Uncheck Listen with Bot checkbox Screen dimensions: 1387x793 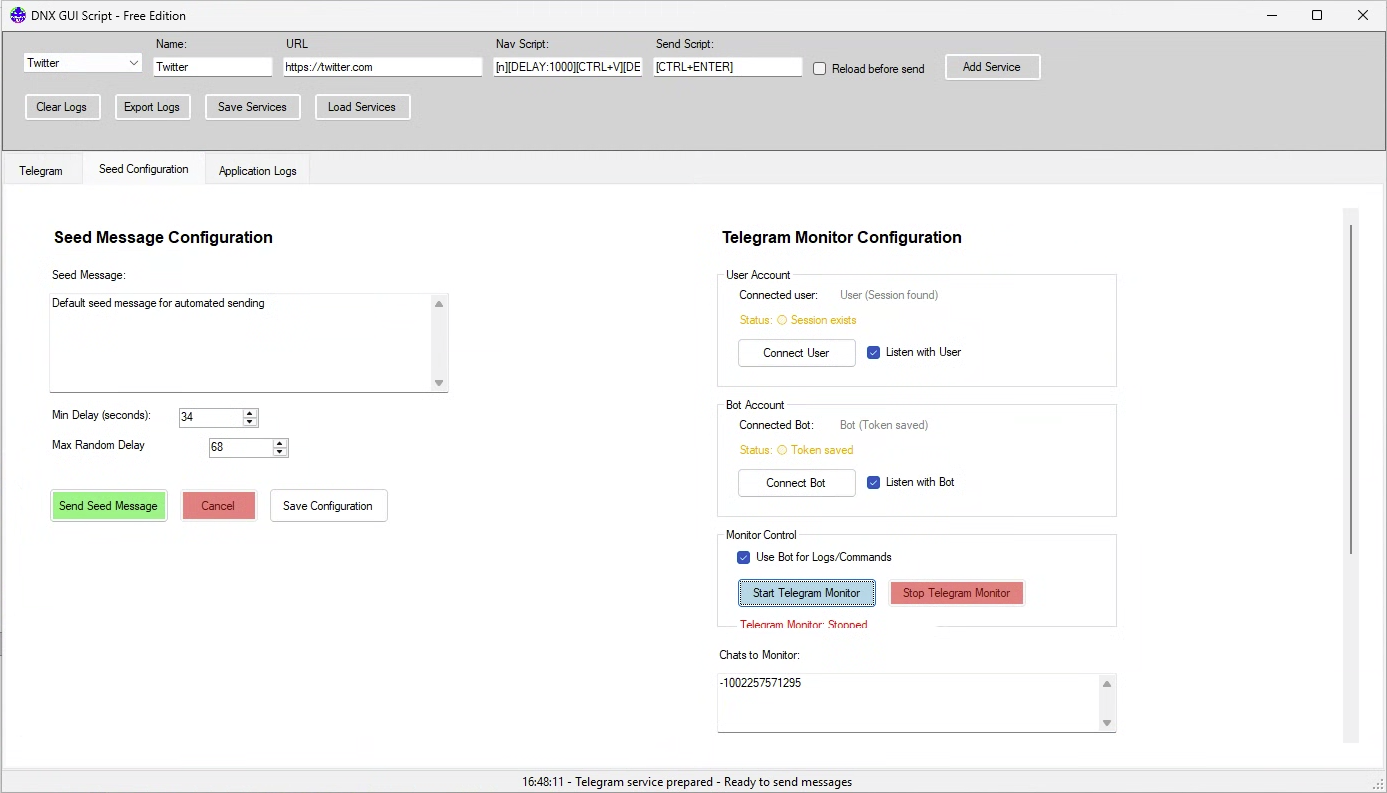pyautogui.click(x=873, y=482)
